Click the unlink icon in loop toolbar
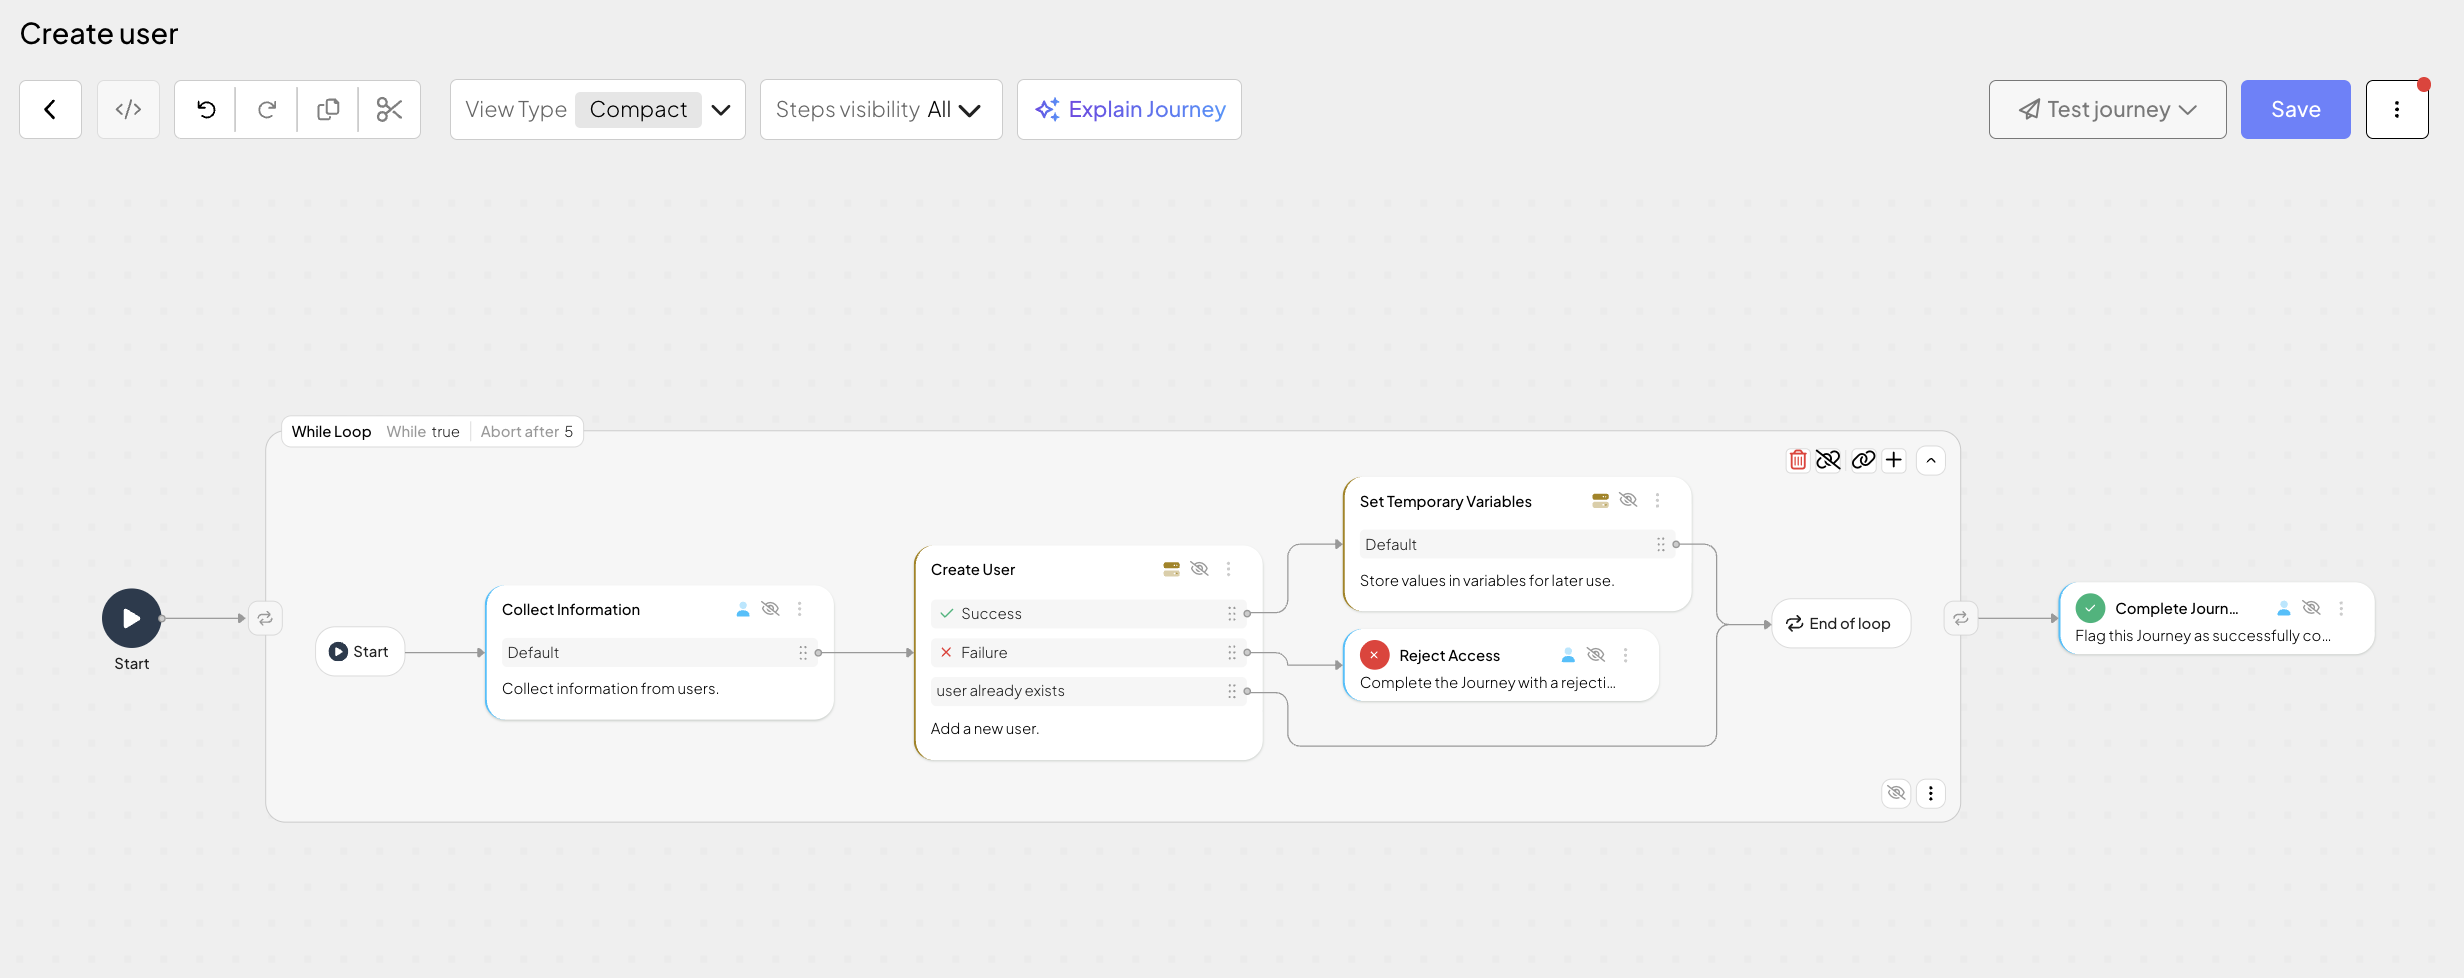 [x=1828, y=460]
